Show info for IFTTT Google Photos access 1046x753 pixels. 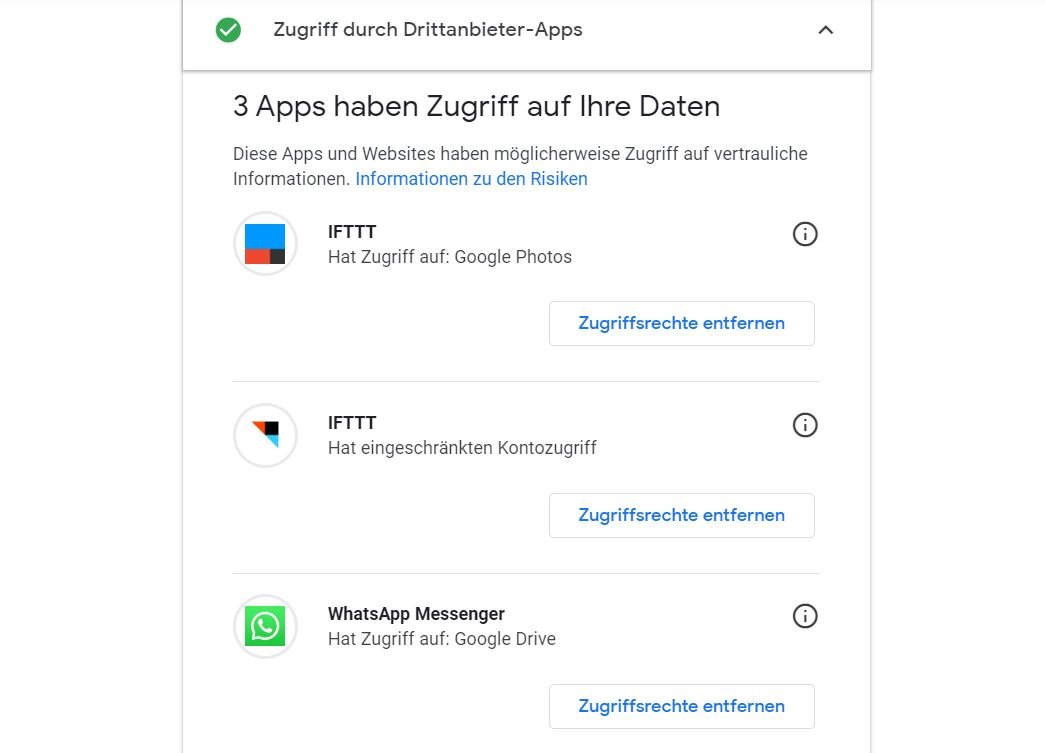(x=805, y=234)
